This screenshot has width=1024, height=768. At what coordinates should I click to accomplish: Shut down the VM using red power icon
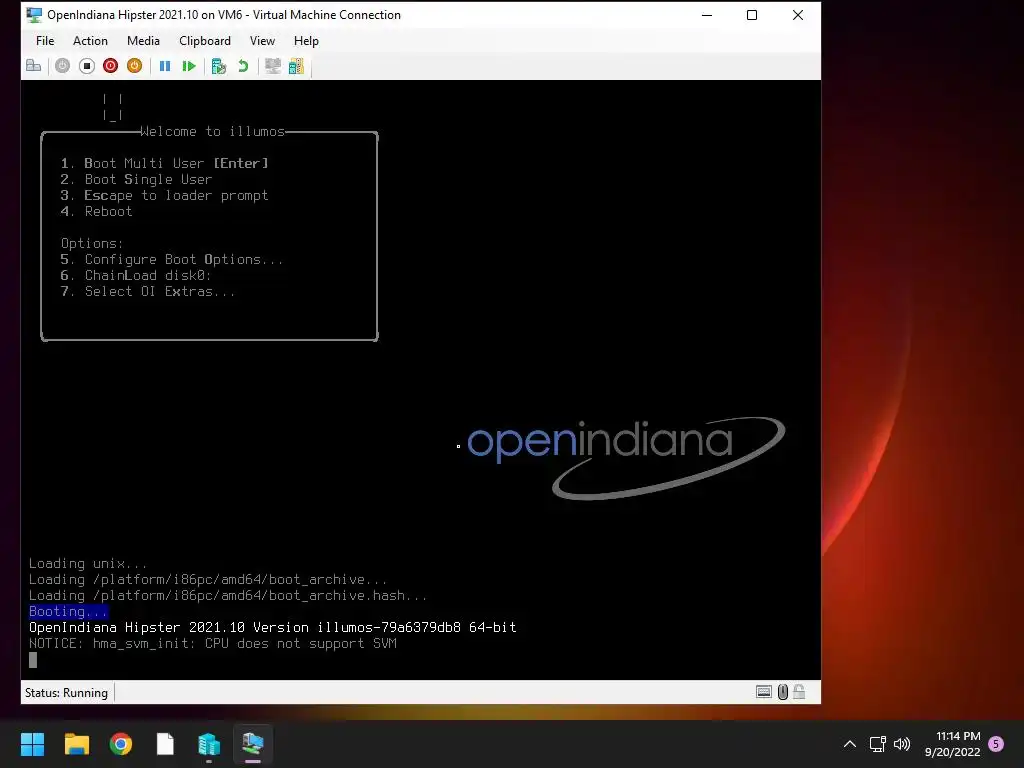(x=110, y=66)
